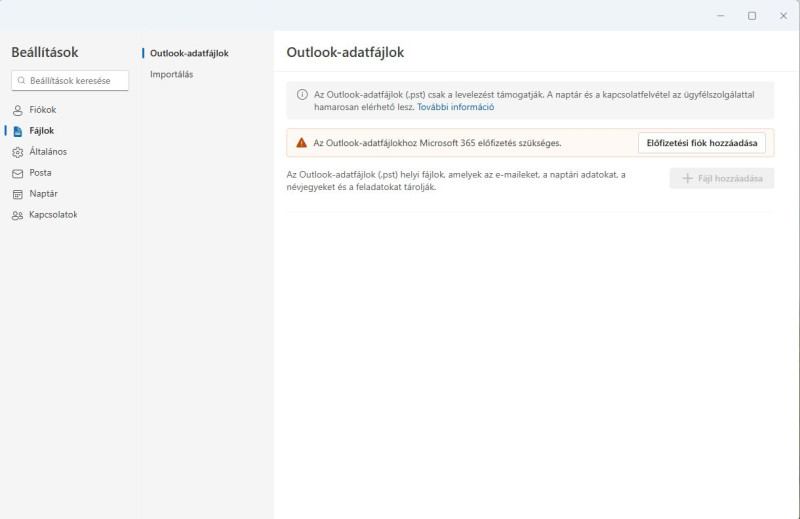Click the Fiókok person icon

18,110
